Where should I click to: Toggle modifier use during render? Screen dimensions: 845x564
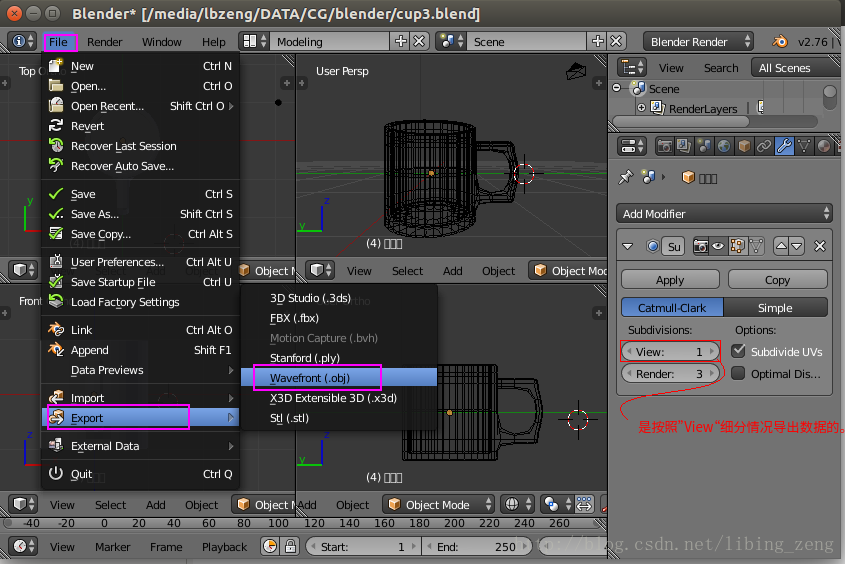click(701, 247)
